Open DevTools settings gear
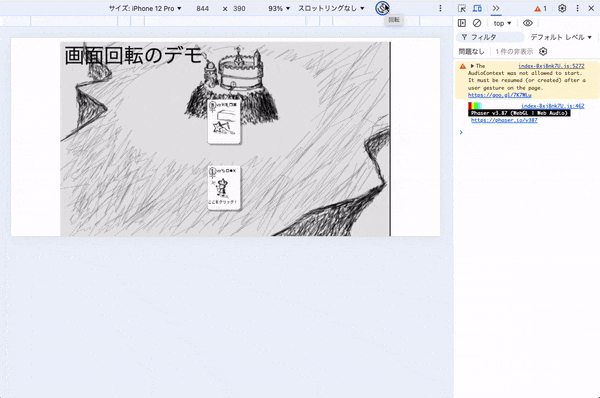Viewport: 600px width, 398px height. pyautogui.click(x=562, y=8)
